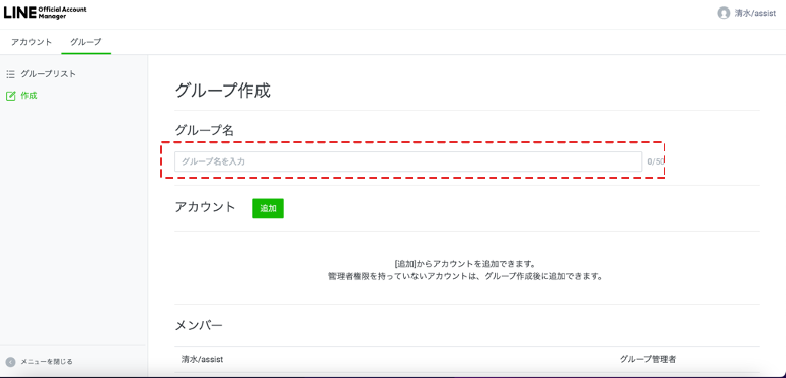Image resolution: width=786 pixels, height=378 pixels.
Task: Click the LINE Official Account Manager logo
Action: point(45,13)
